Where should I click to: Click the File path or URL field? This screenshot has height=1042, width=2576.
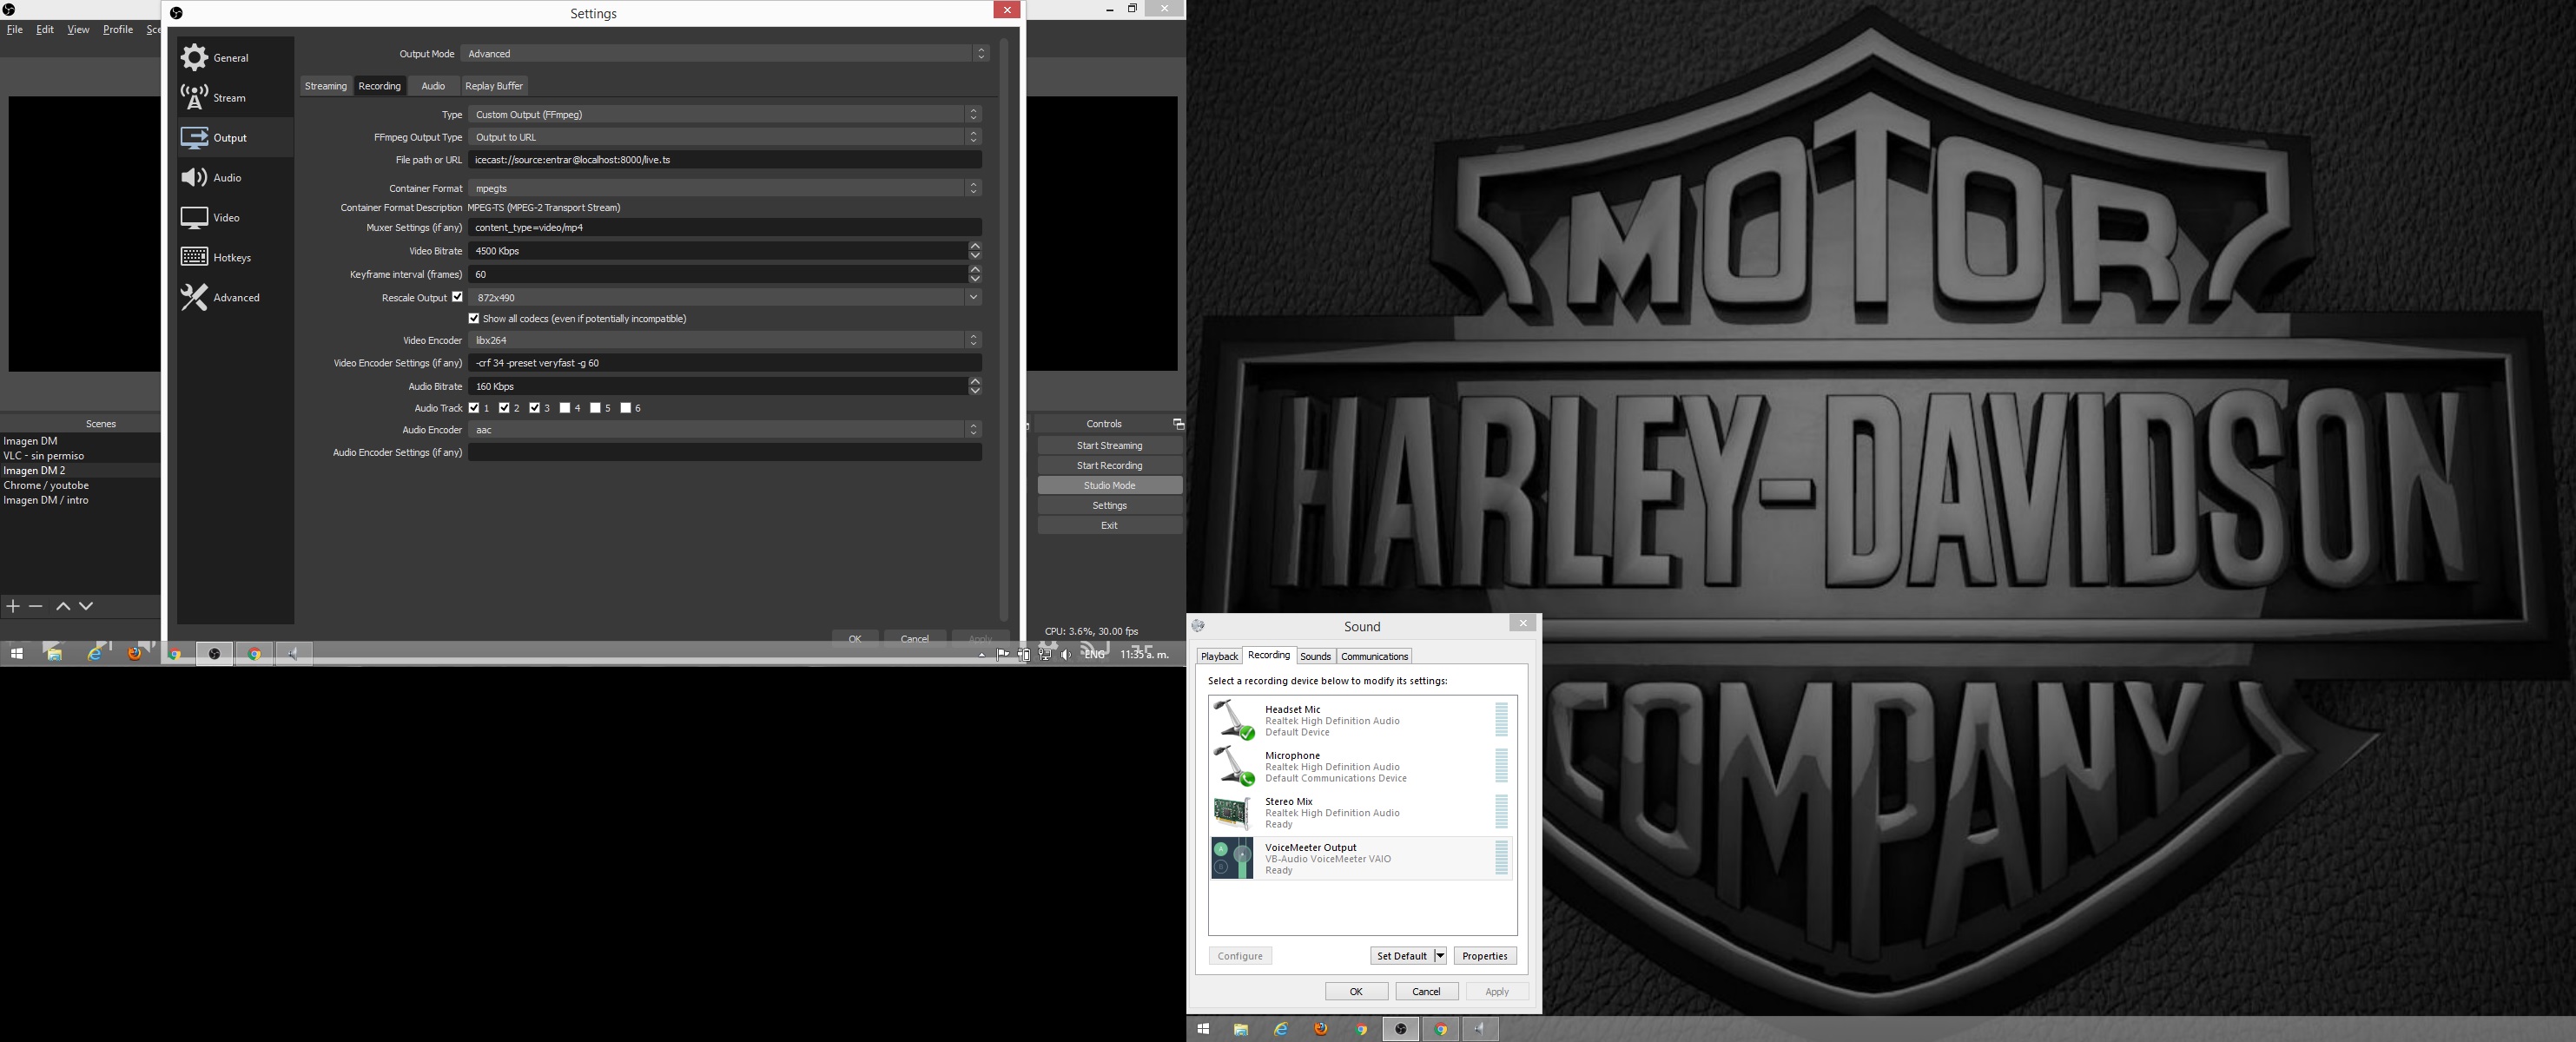tap(724, 160)
